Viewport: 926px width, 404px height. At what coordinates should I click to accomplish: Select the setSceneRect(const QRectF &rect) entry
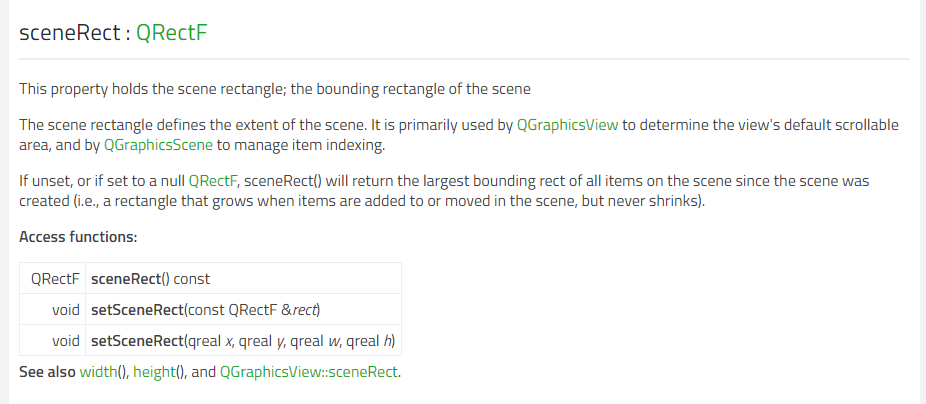pos(205,309)
